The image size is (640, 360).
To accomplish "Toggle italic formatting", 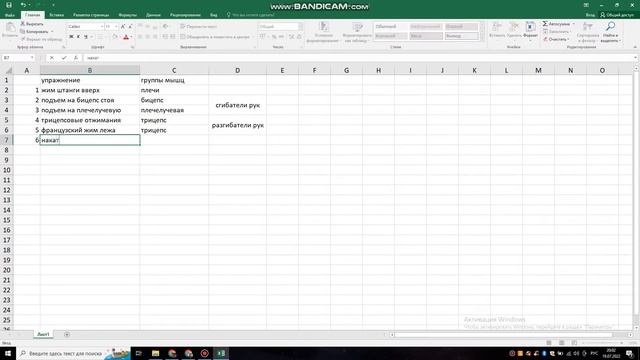I will click(x=78, y=37).
